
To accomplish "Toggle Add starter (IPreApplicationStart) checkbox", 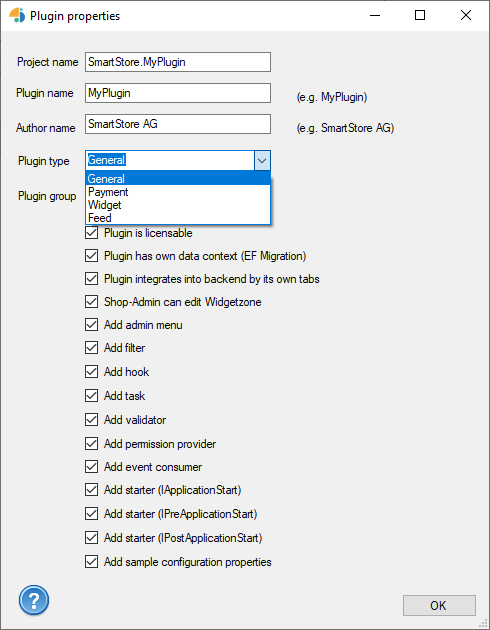I will (92, 513).
